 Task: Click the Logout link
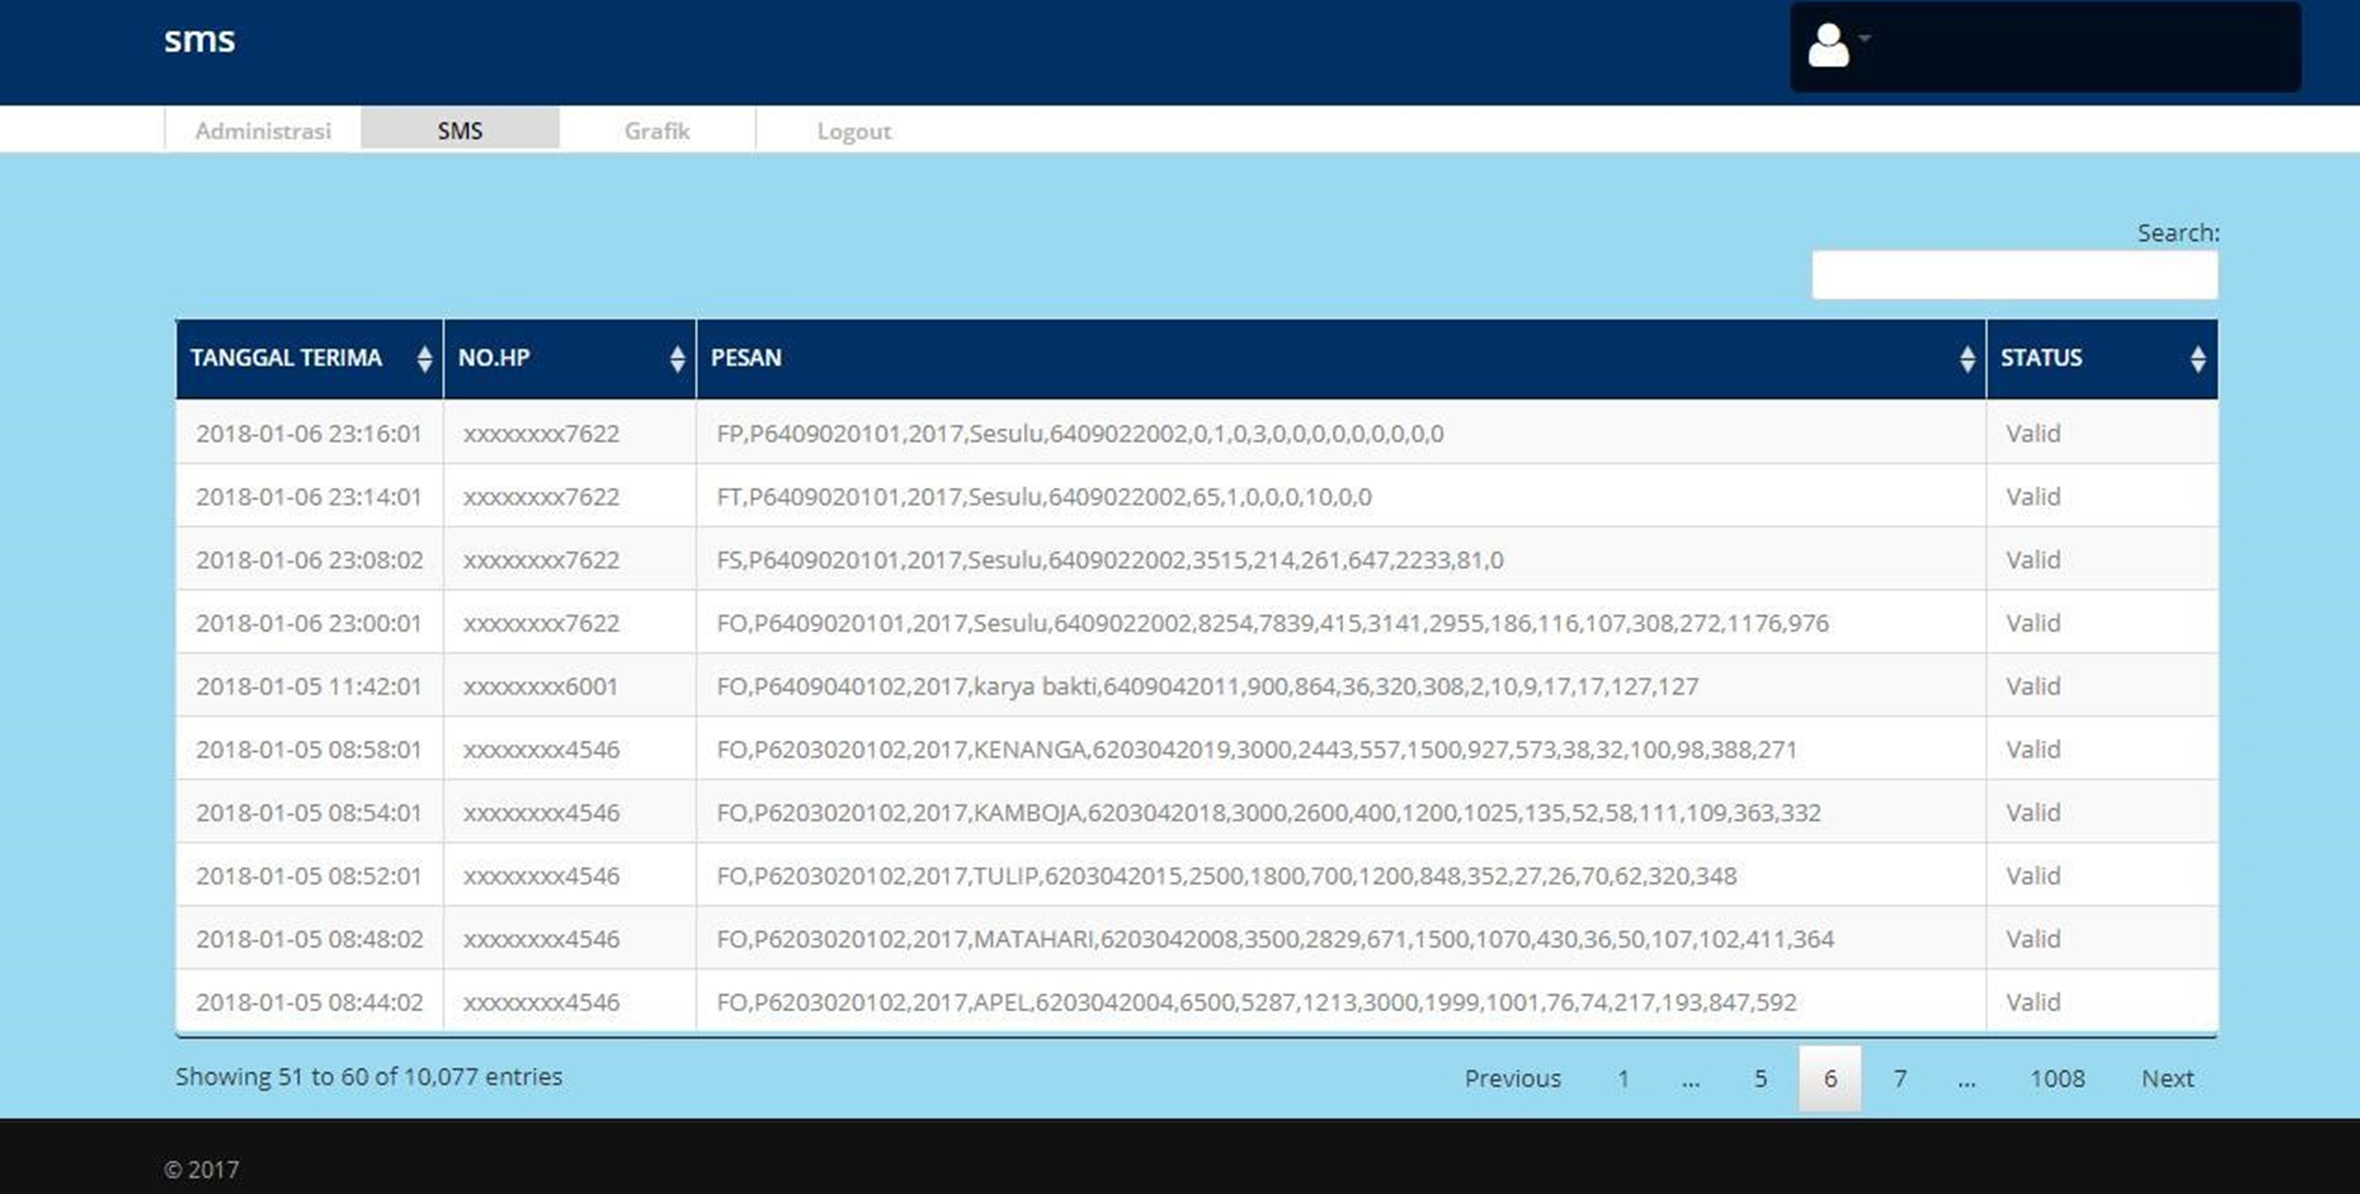[x=853, y=131]
